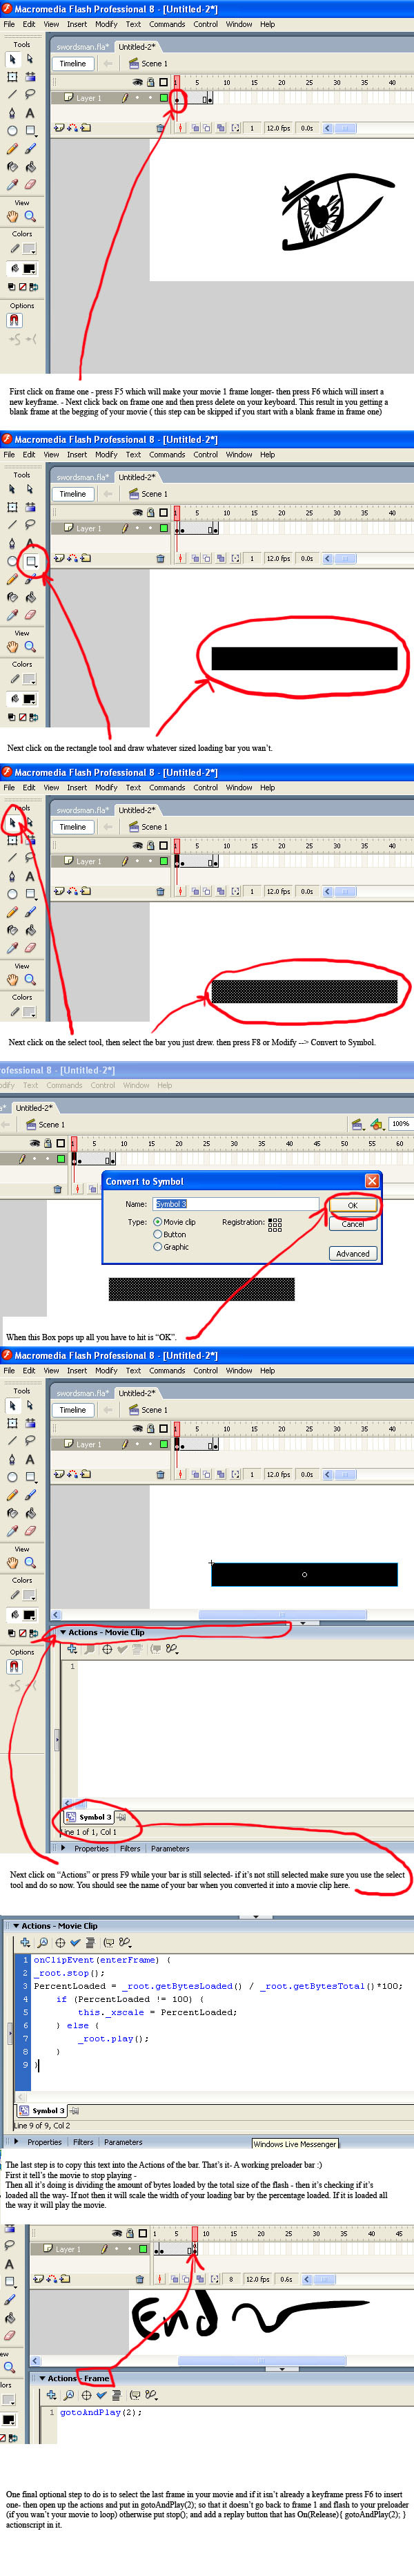Pick the Eyedropper tool in eye-drawing window
The height and width of the screenshot is (2576, 414).
12,185
